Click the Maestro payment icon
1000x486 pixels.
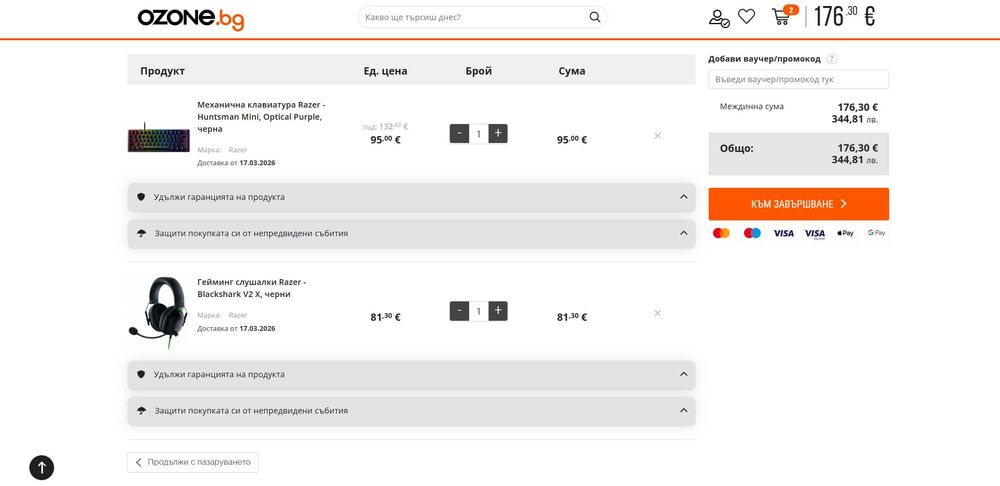coord(753,233)
